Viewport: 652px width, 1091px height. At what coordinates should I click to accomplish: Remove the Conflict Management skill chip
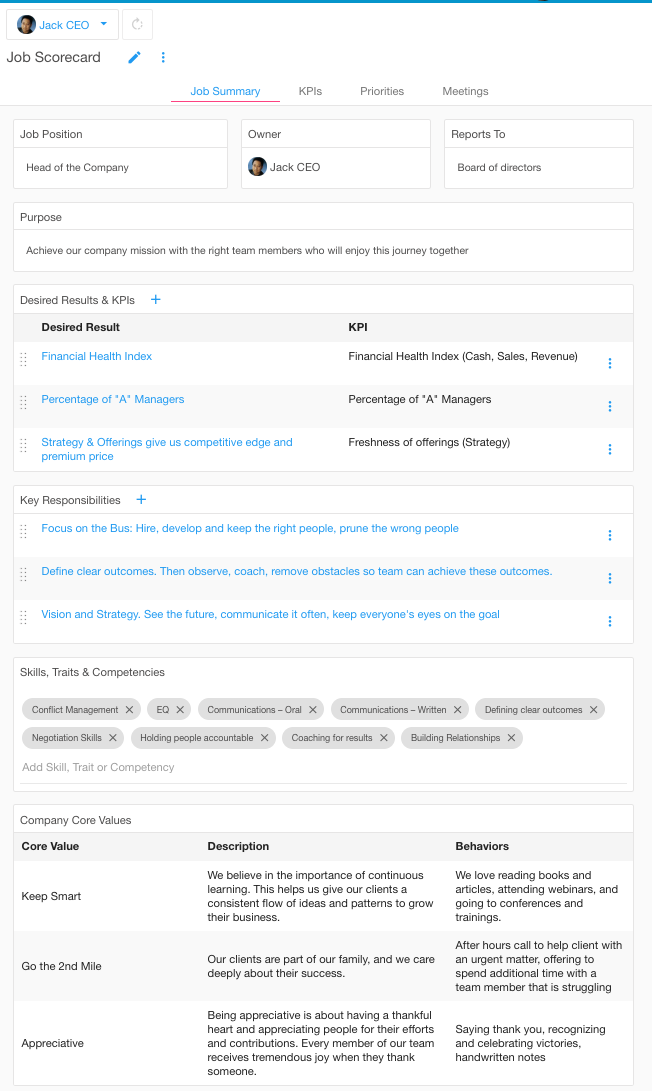coord(129,710)
